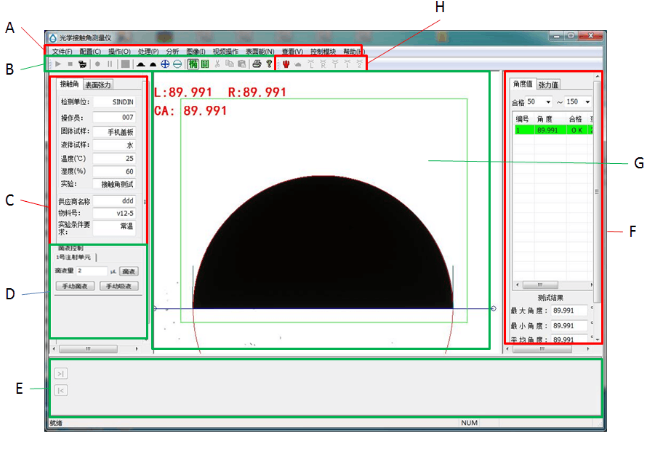
Task: Click the 湿度(%) field containing 60
Action: pyautogui.click(x=114, y=171)
